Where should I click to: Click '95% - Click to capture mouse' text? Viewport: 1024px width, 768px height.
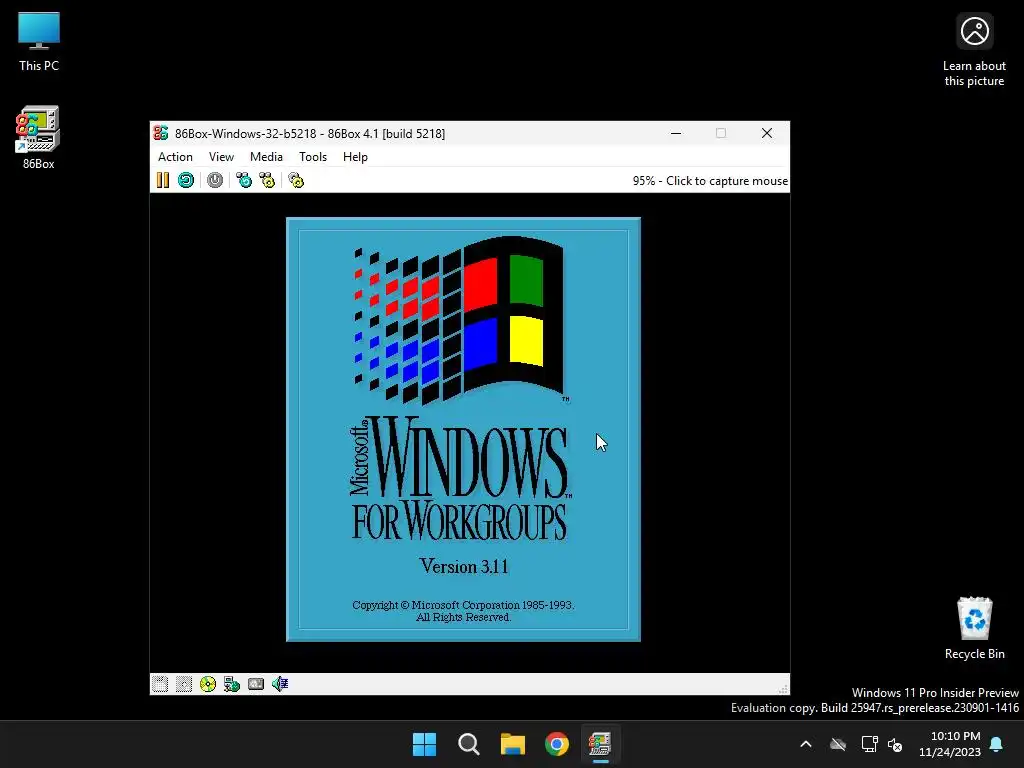pyautogui.click(x=710, y=181)
